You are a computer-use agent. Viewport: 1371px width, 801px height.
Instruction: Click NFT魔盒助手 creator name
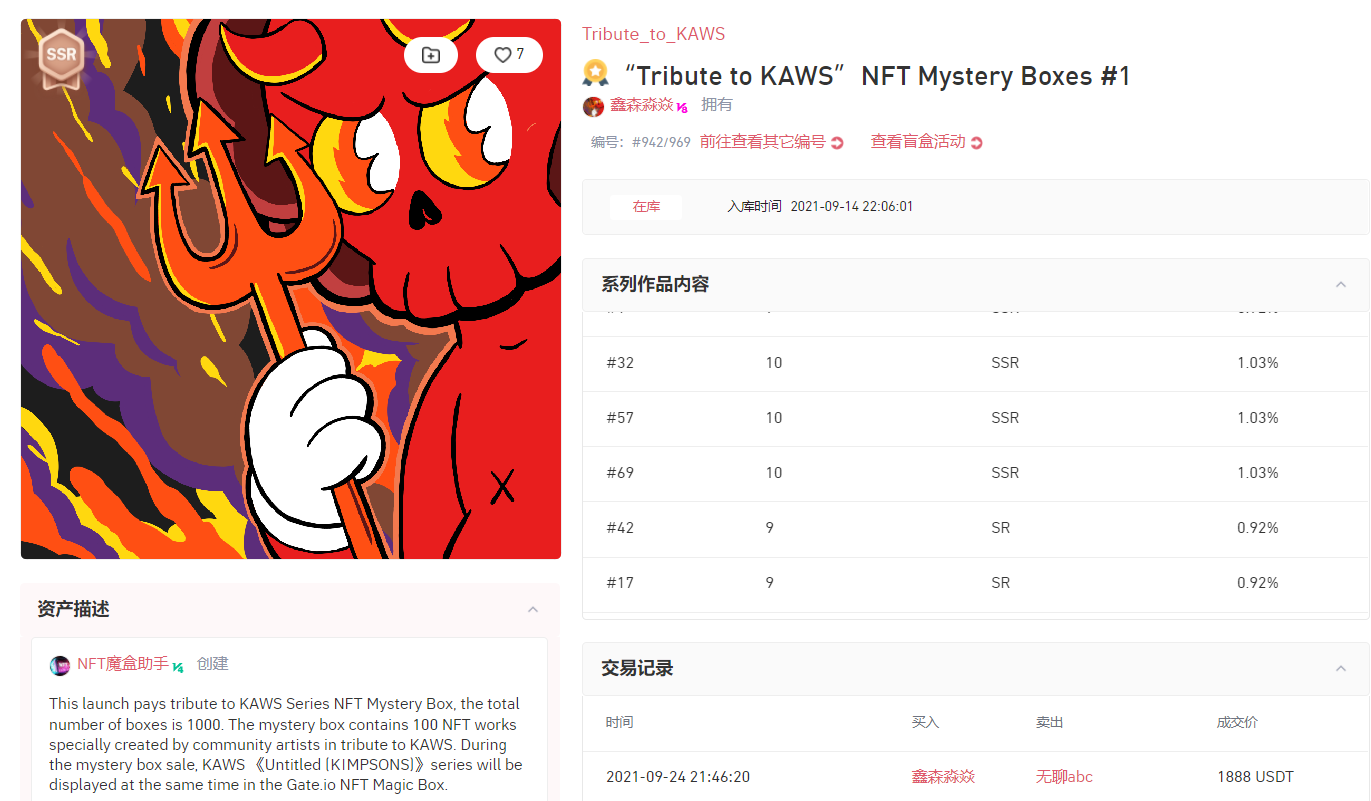(123, 664)
